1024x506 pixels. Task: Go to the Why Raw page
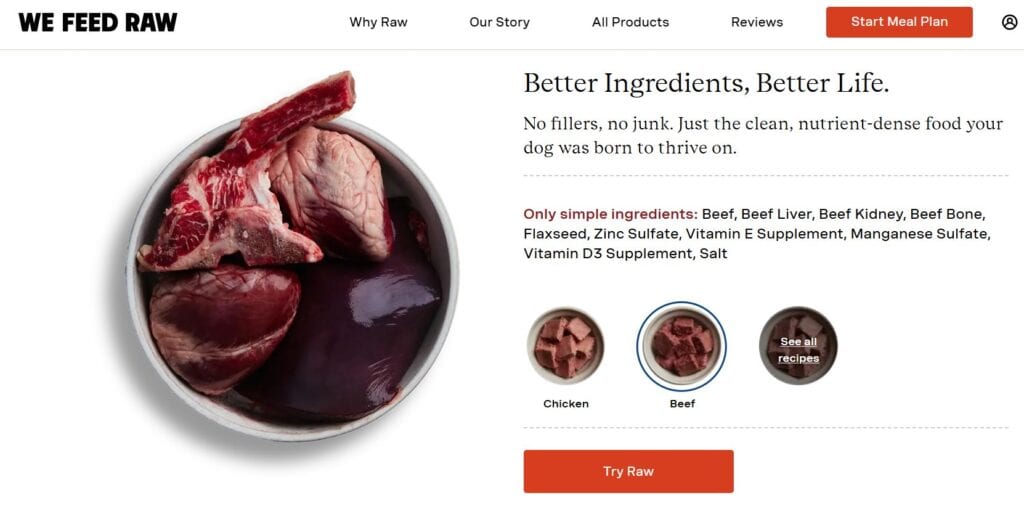[x=378, y=22]
